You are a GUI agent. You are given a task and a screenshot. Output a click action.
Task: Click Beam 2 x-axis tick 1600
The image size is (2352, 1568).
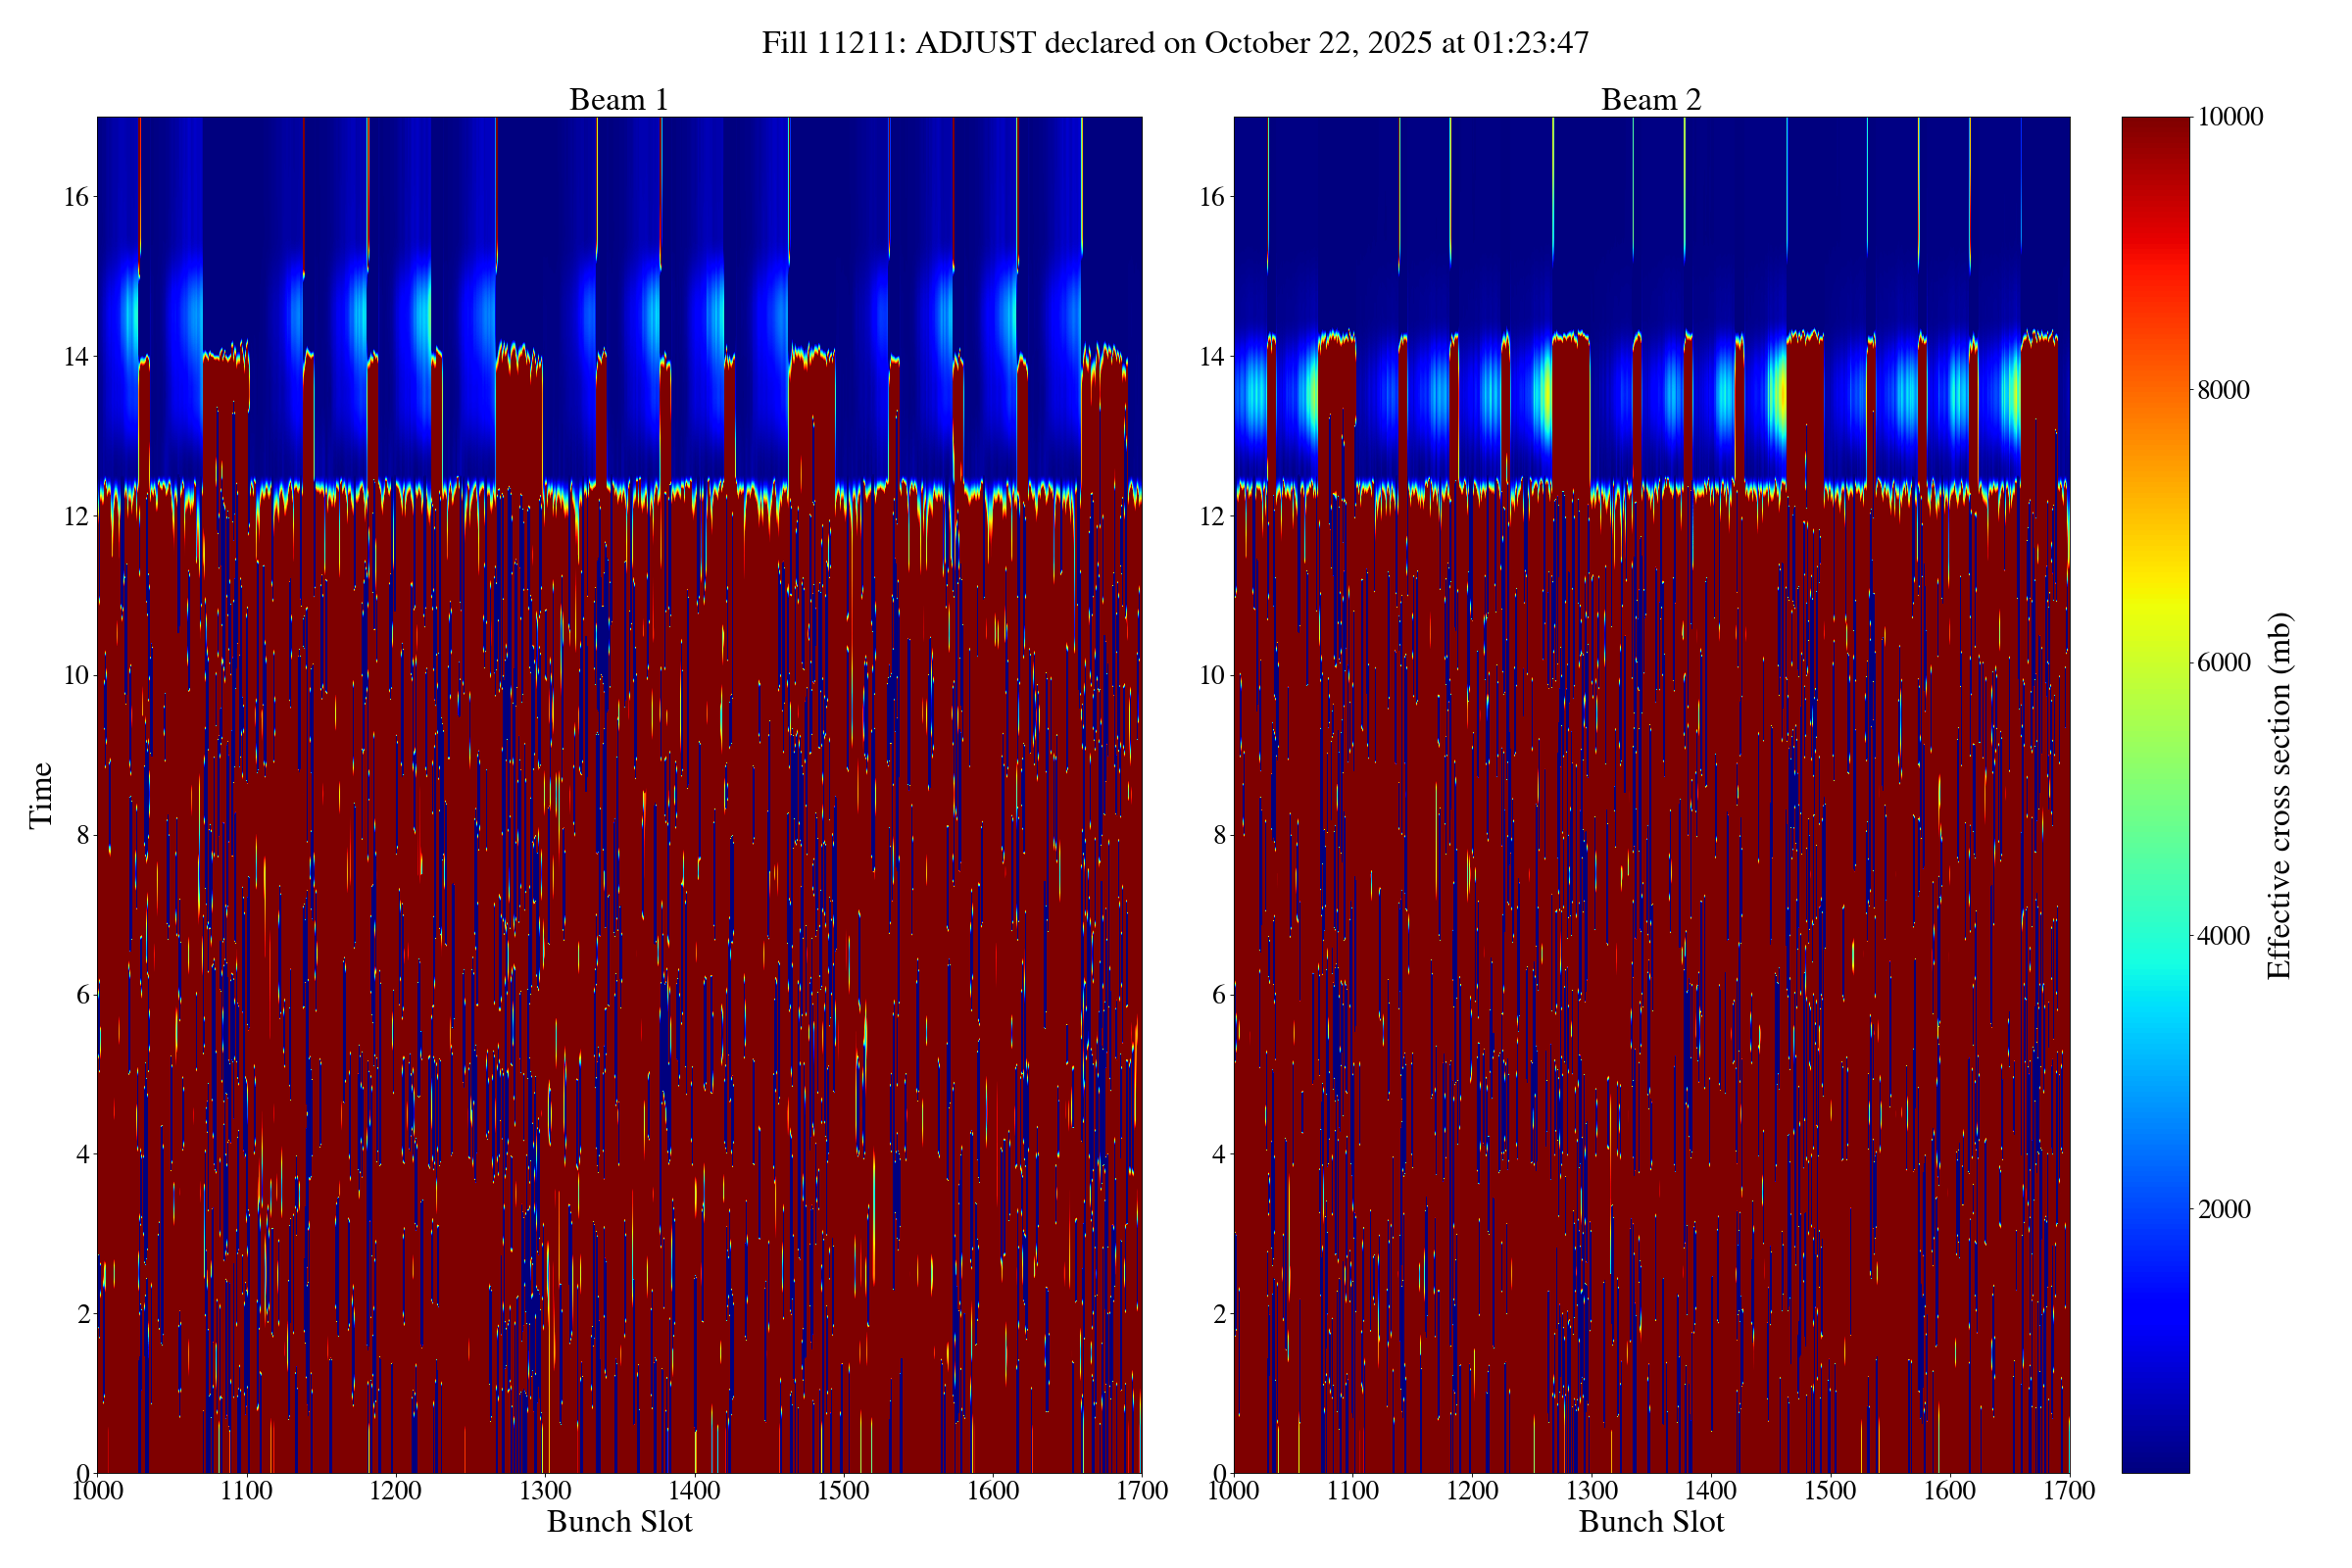(x=1949, y=1491)
